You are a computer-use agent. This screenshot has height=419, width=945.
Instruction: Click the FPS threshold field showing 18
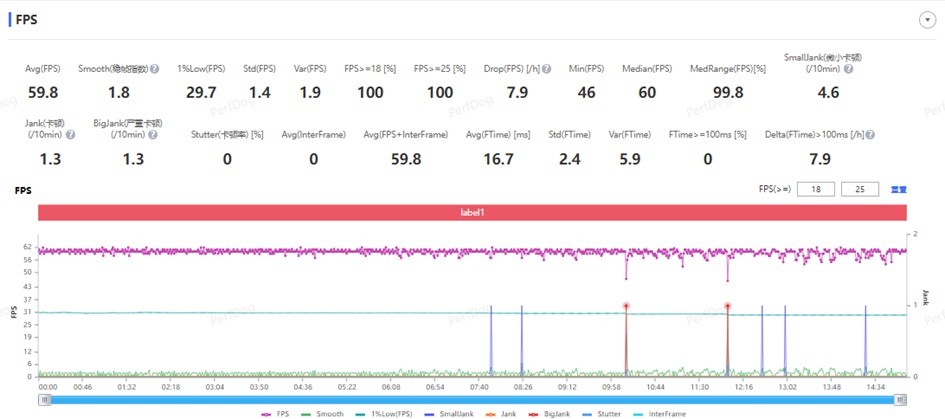click(815, 189)
